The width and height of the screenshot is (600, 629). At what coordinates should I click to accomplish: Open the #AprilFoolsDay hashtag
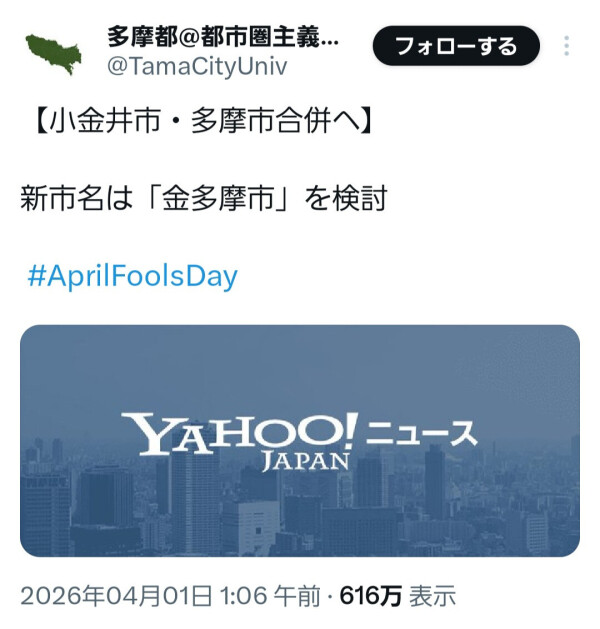click(x=133, y=276)
